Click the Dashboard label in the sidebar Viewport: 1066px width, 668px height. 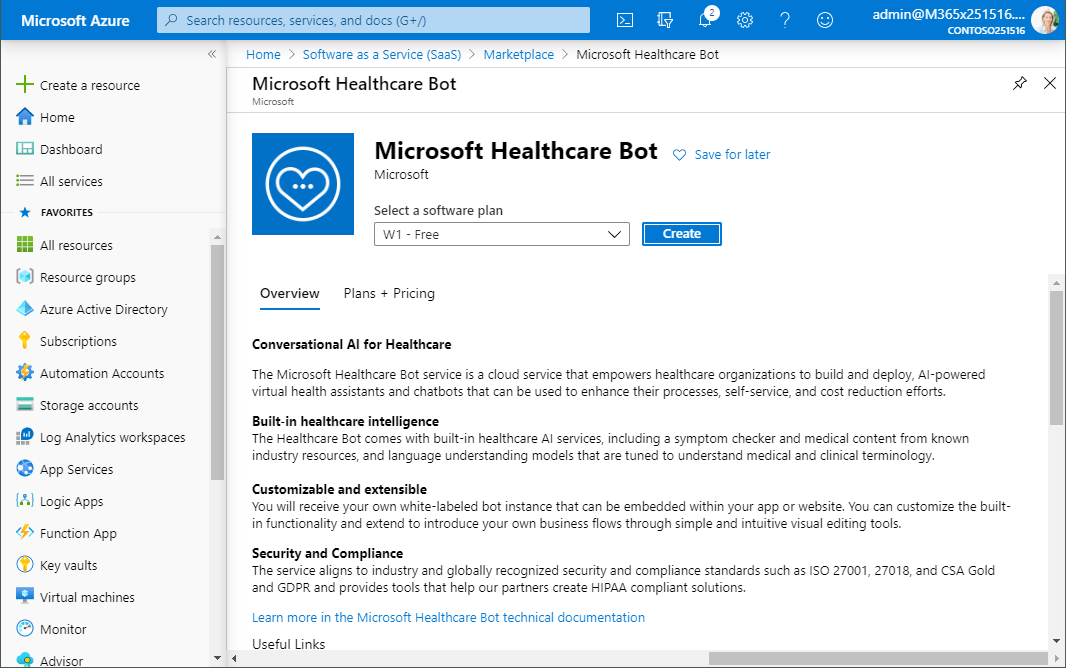coord(71,149)
